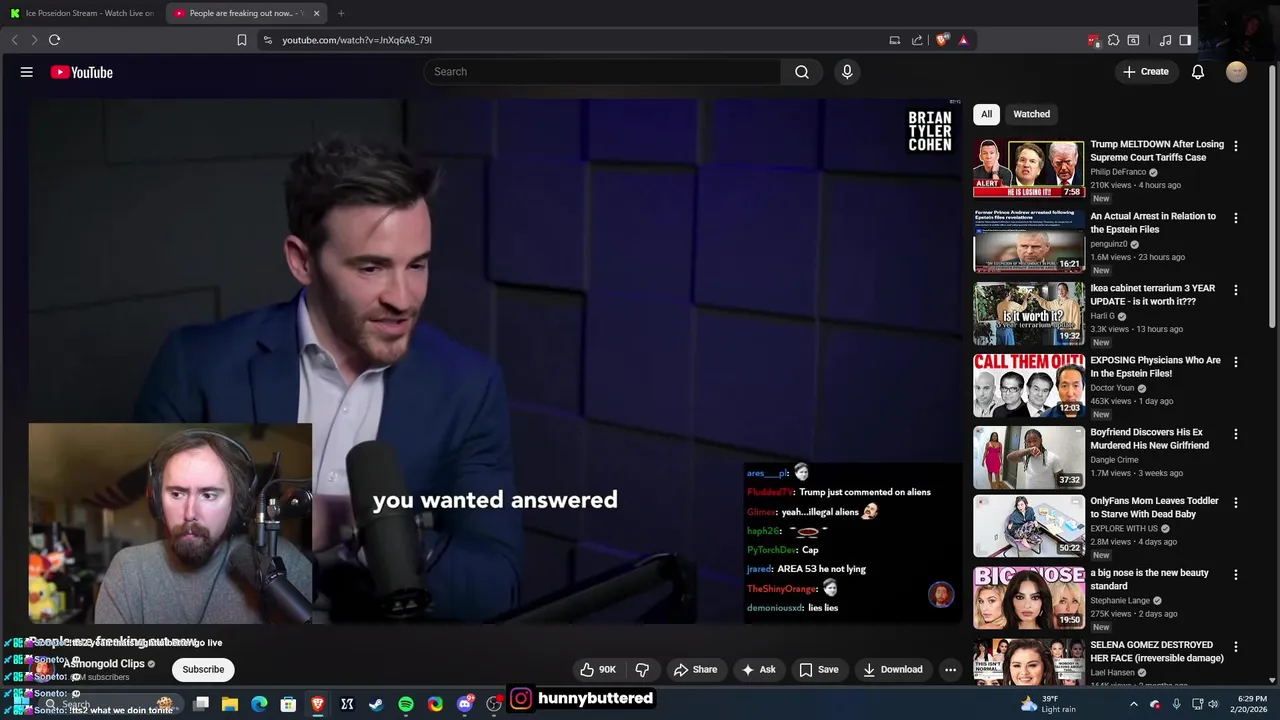Open Stephanie Lange channel link
1280x720 pixels.
coord(1120,601)
